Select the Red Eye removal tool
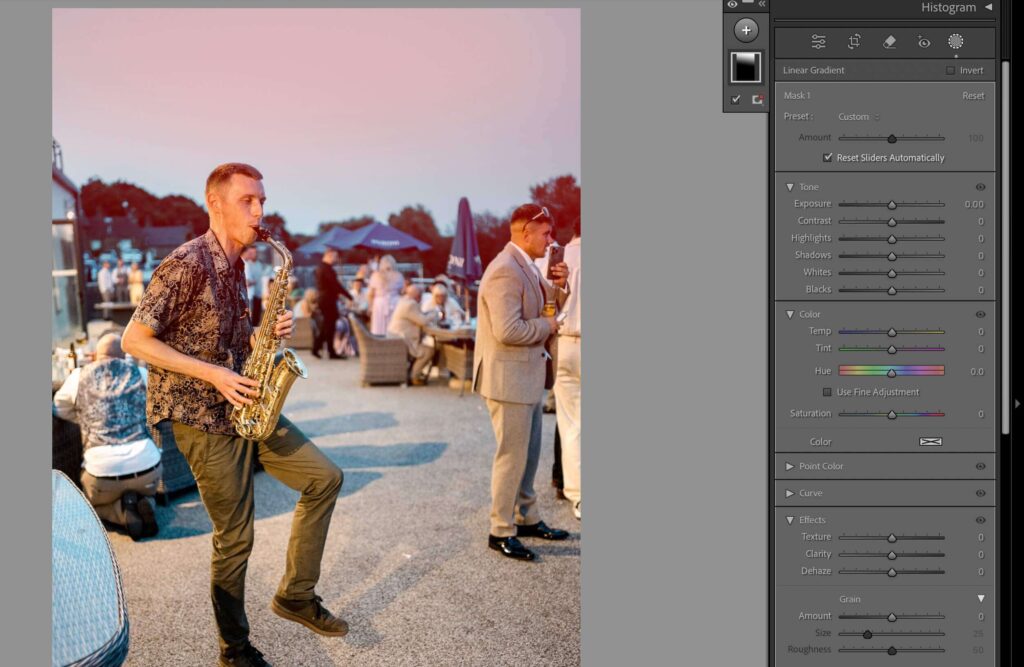Image resolution: width=1024 pixels, height=667 pixels. [x=923, y=42]
